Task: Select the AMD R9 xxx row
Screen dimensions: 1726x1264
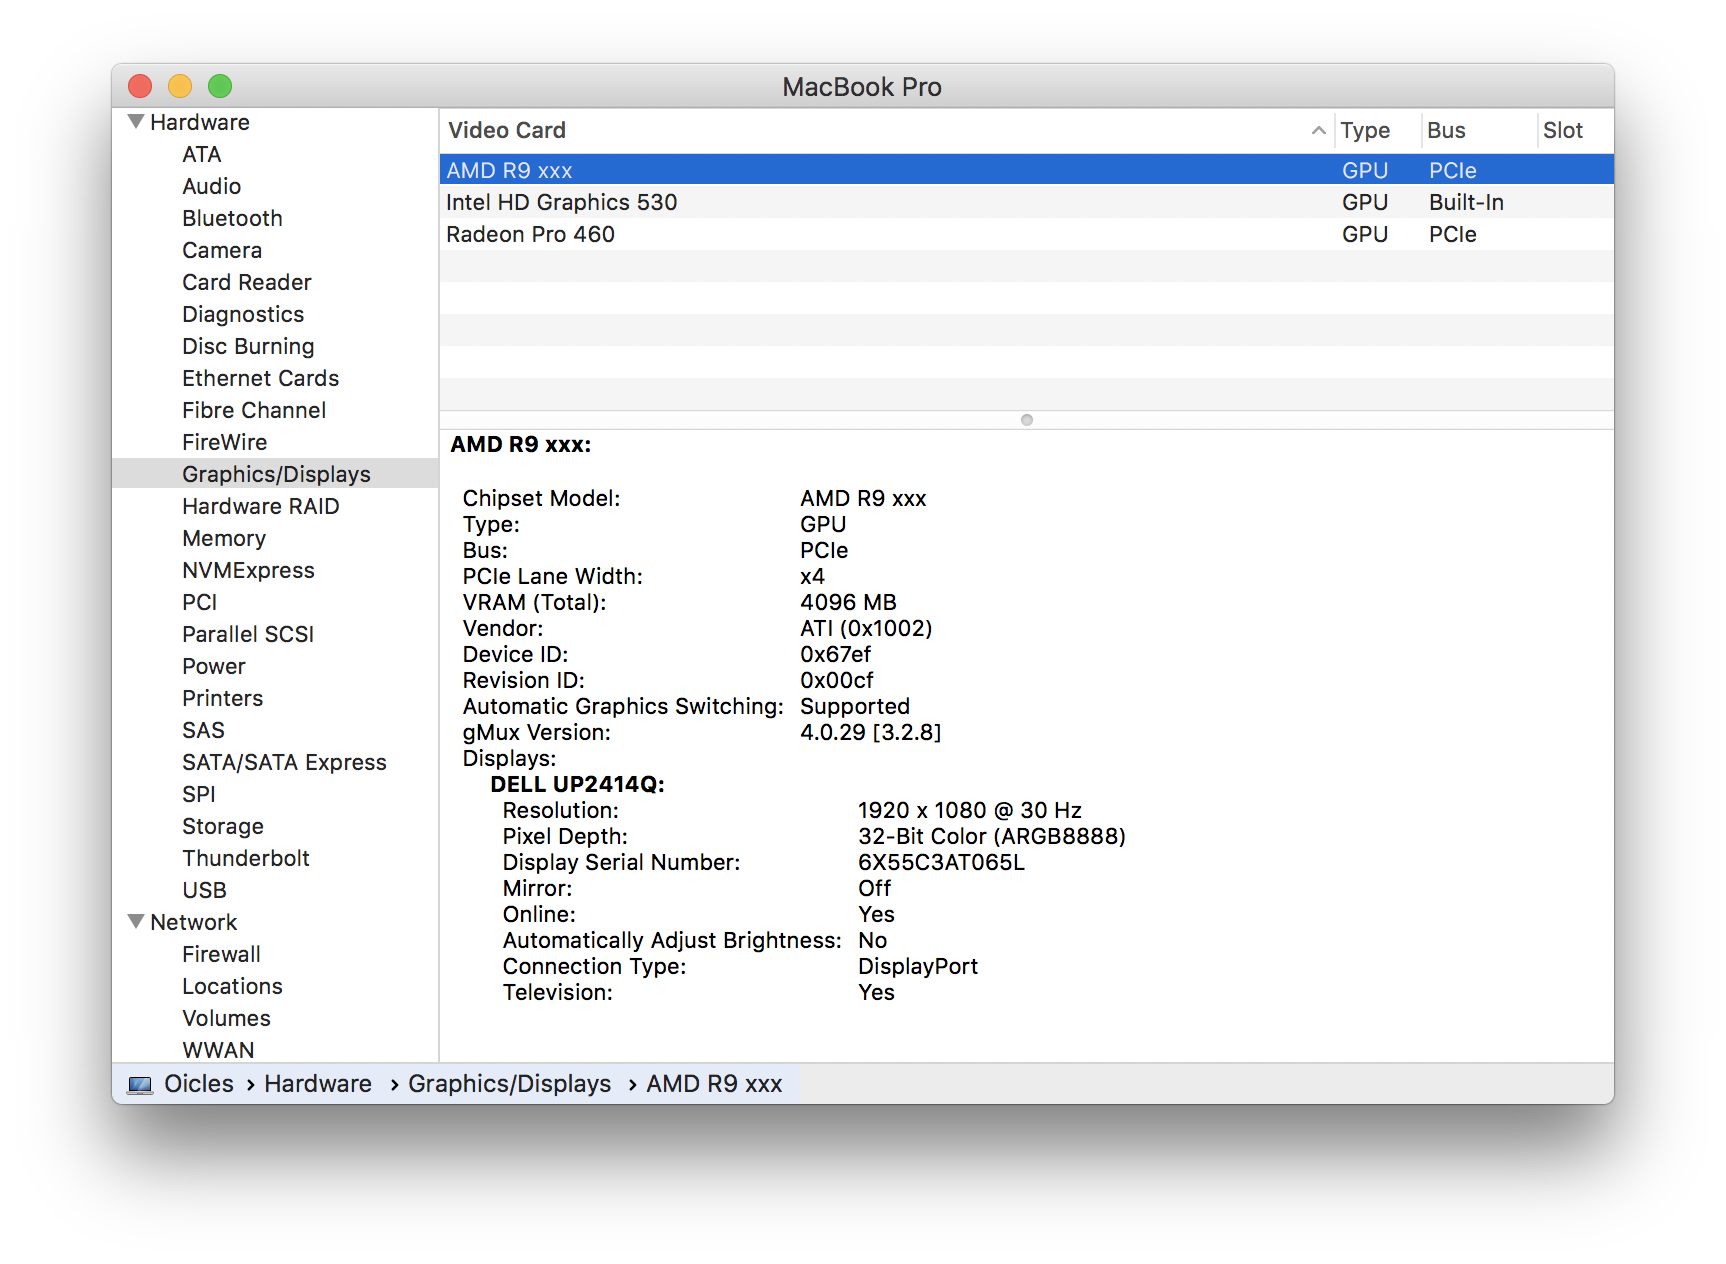Action: (1026, 170)
